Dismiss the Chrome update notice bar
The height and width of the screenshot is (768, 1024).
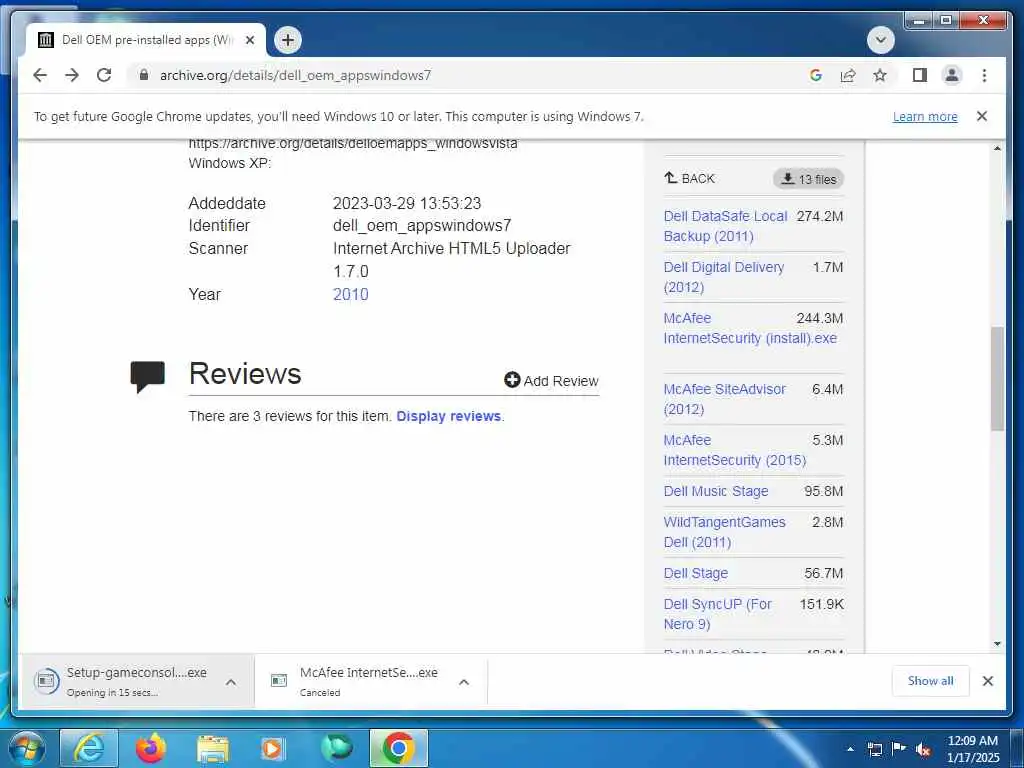pos(982,116)
